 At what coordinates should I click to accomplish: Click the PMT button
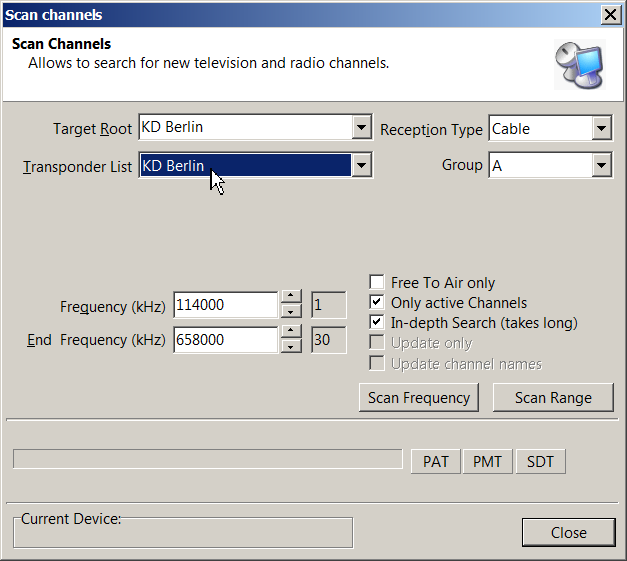487,461
